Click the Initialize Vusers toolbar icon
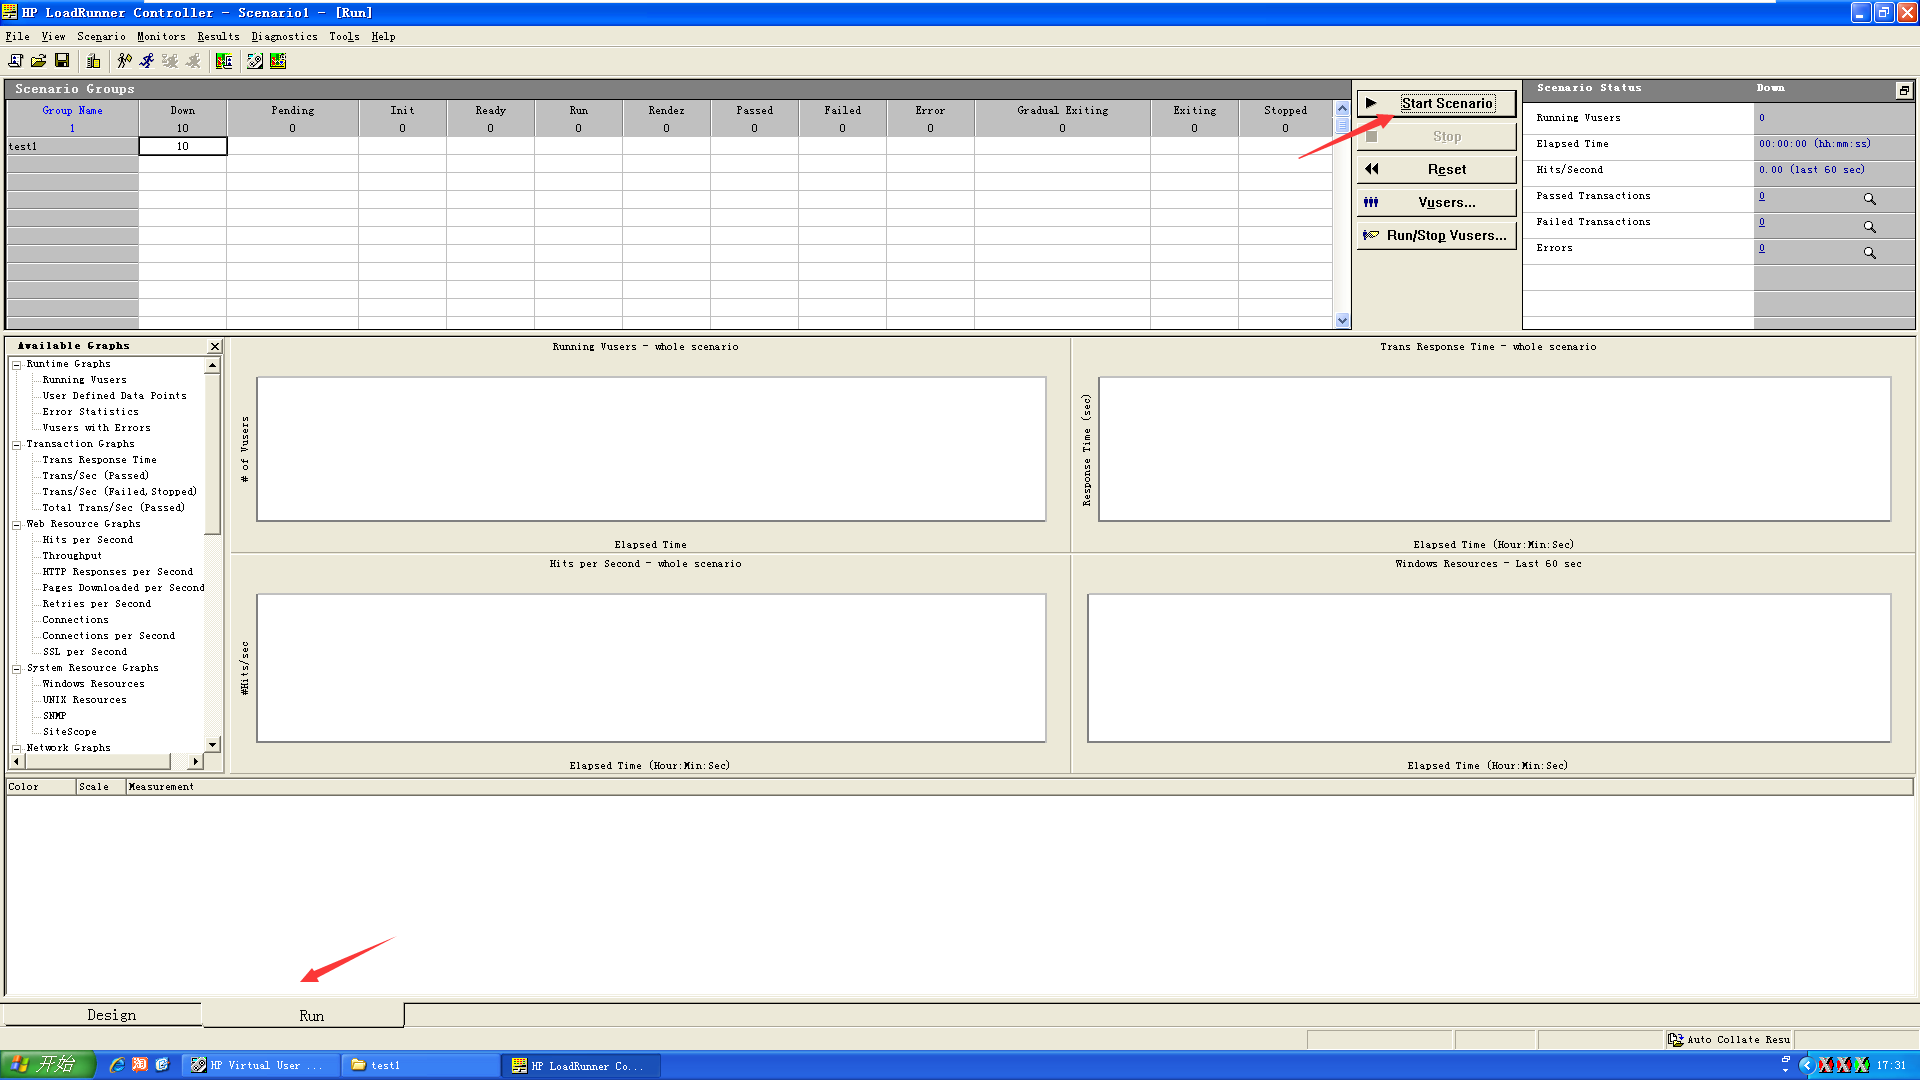 tap(124, 61)
